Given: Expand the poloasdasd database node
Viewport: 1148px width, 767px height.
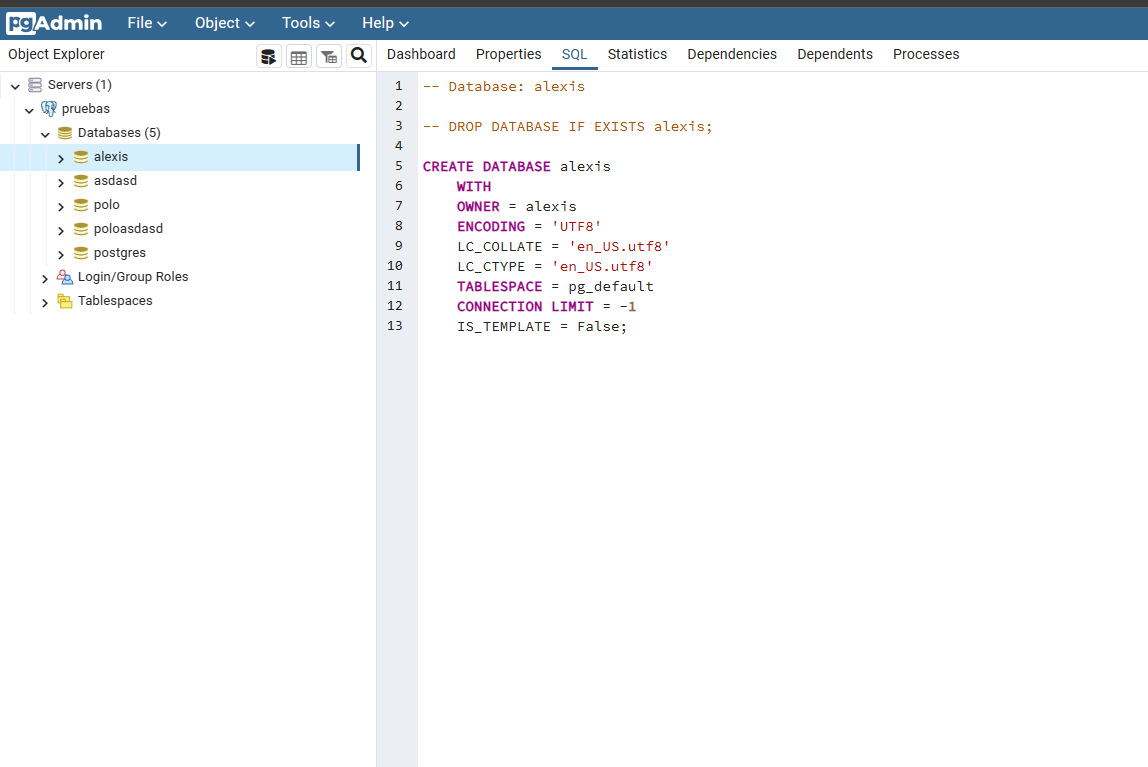Looking at the screenshot, I should (x=61, y=231).
